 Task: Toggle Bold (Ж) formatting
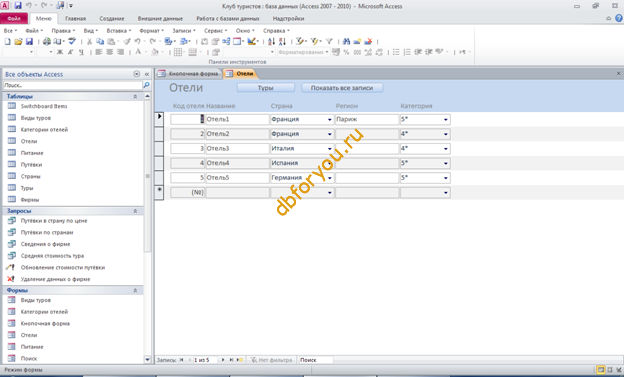coord(60,52)
